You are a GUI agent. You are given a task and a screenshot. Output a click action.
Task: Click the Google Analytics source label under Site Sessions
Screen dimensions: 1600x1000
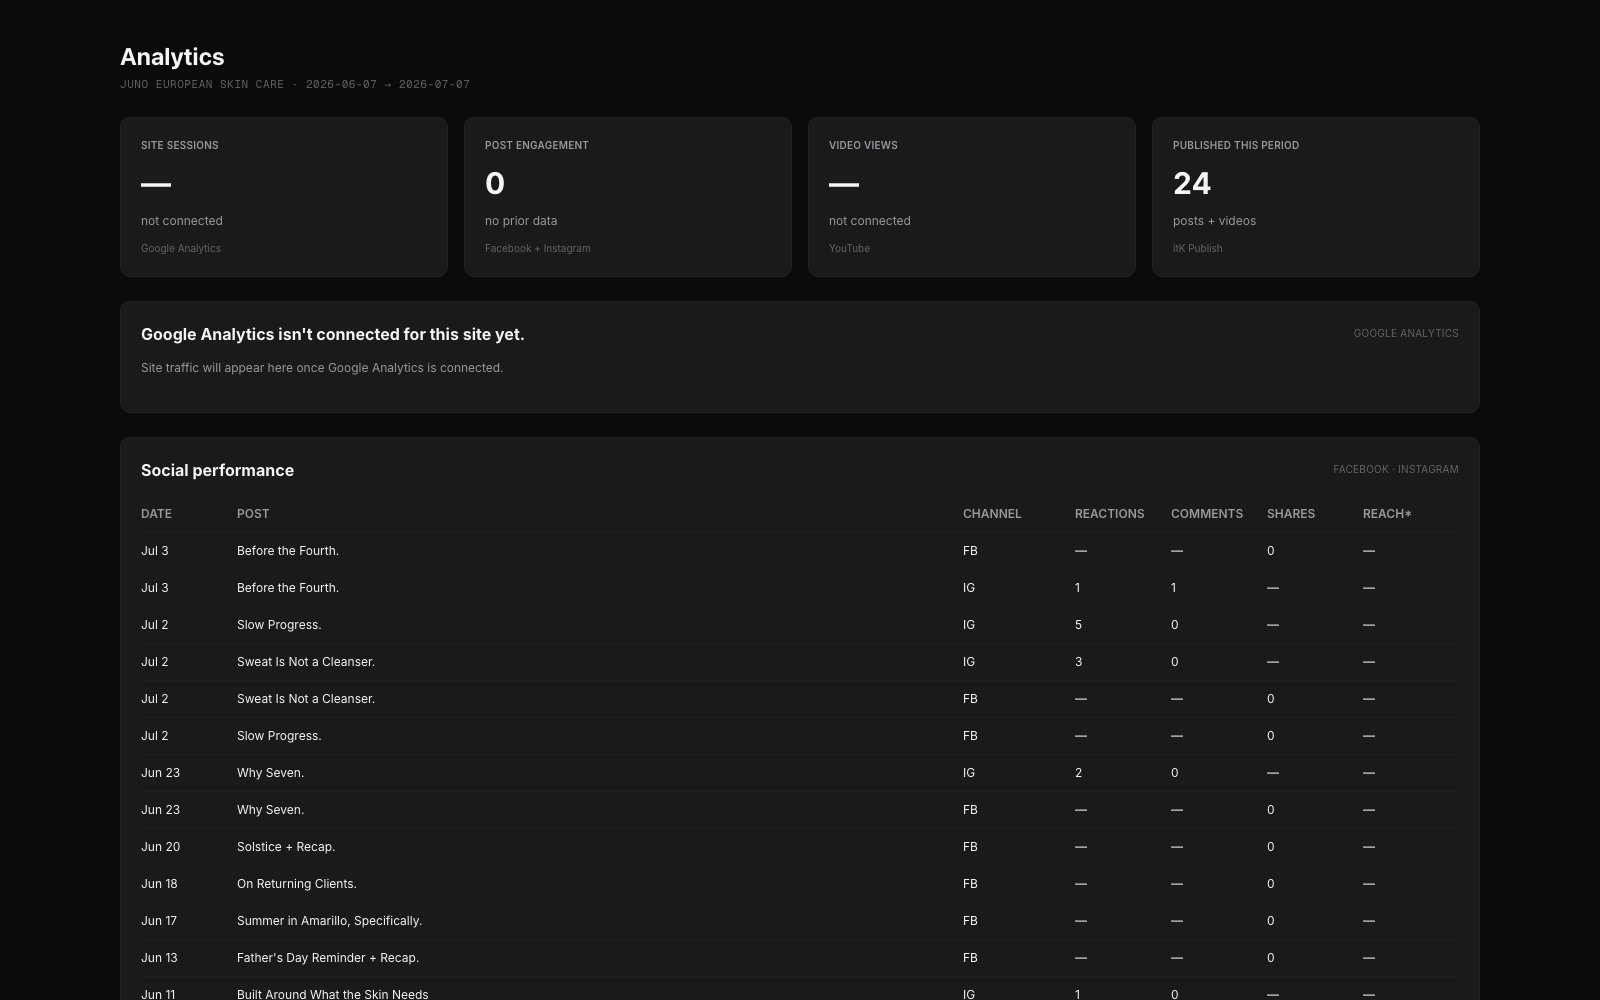[x=181, y=248]
